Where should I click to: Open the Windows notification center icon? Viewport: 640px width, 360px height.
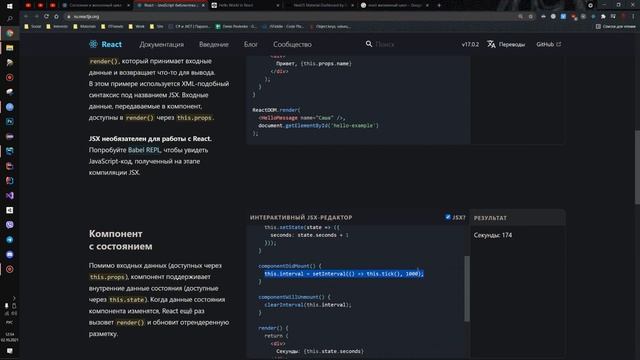9,351
